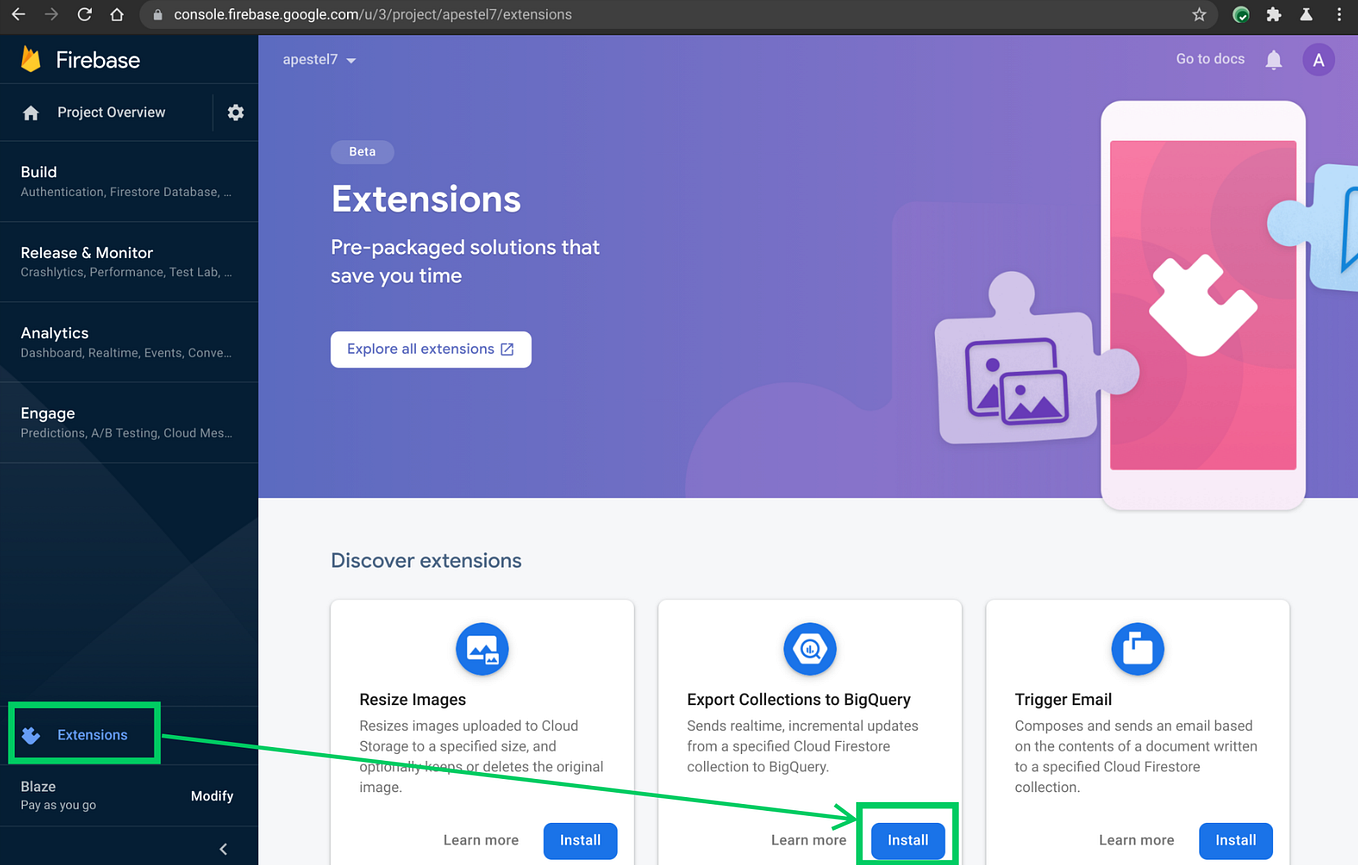Click the Export Collections to BigQuery icon

point(809,648)
